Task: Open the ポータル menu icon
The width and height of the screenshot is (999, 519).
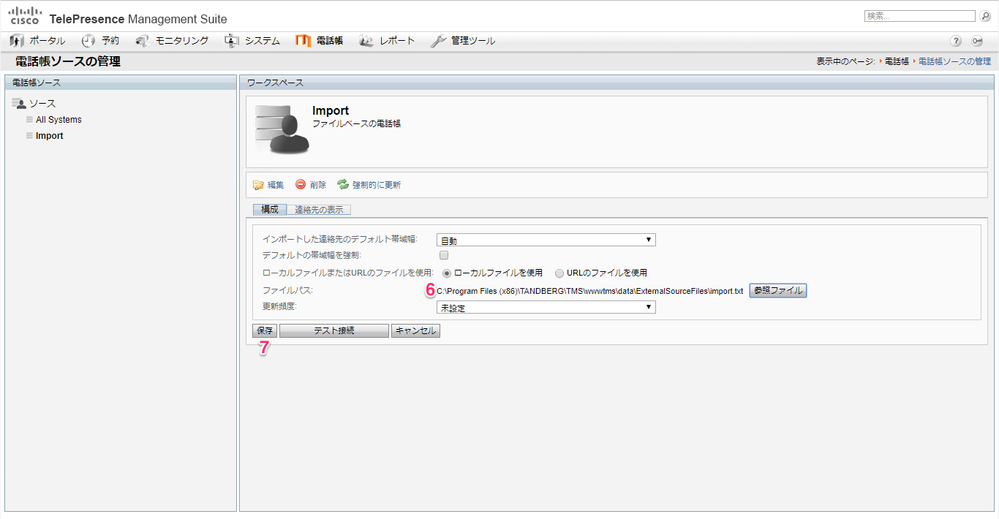Action: point(17,41)
